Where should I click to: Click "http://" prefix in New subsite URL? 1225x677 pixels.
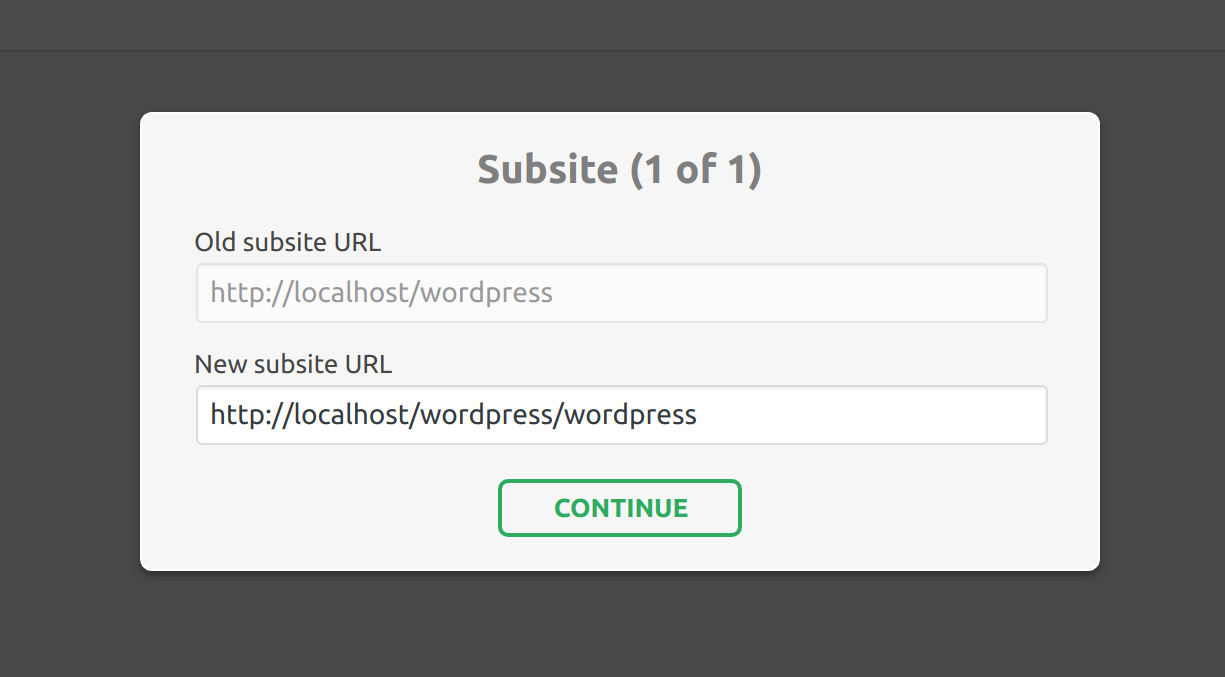coord(250,414)
